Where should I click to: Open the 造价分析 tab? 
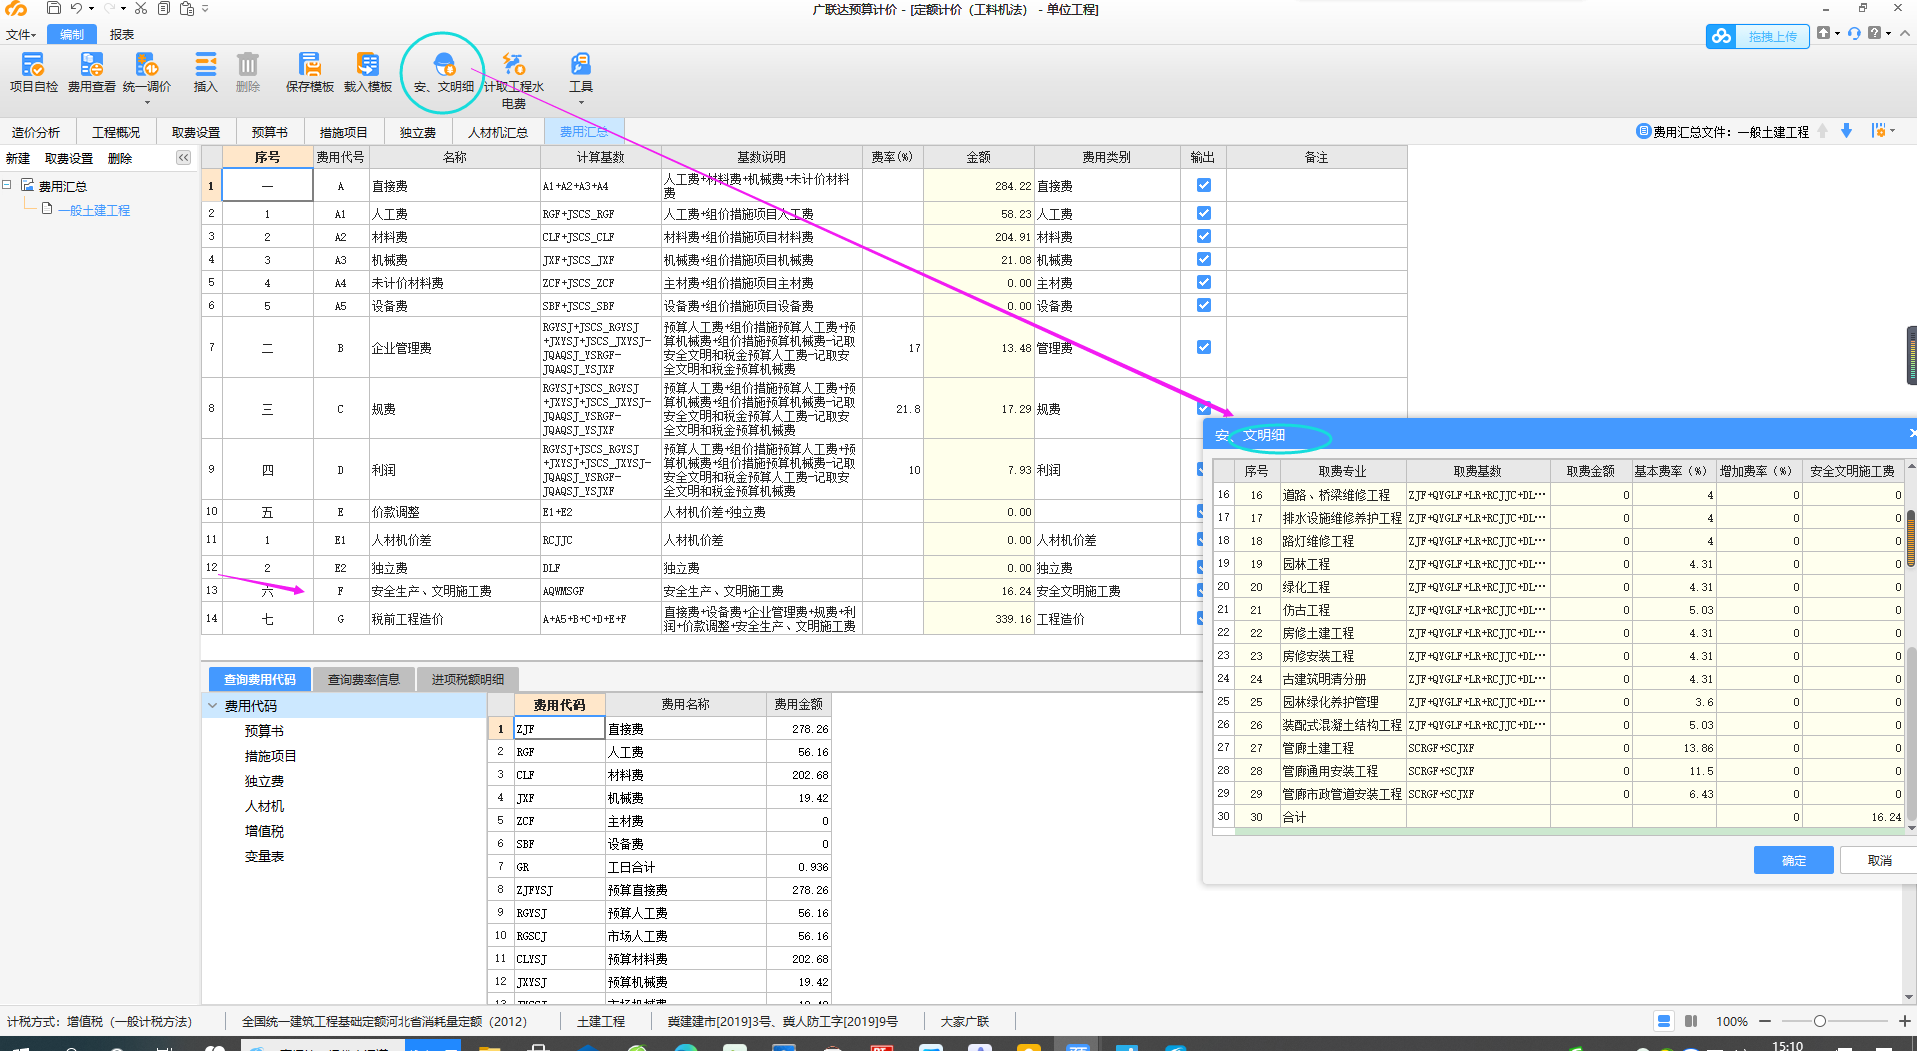[36, 132]
